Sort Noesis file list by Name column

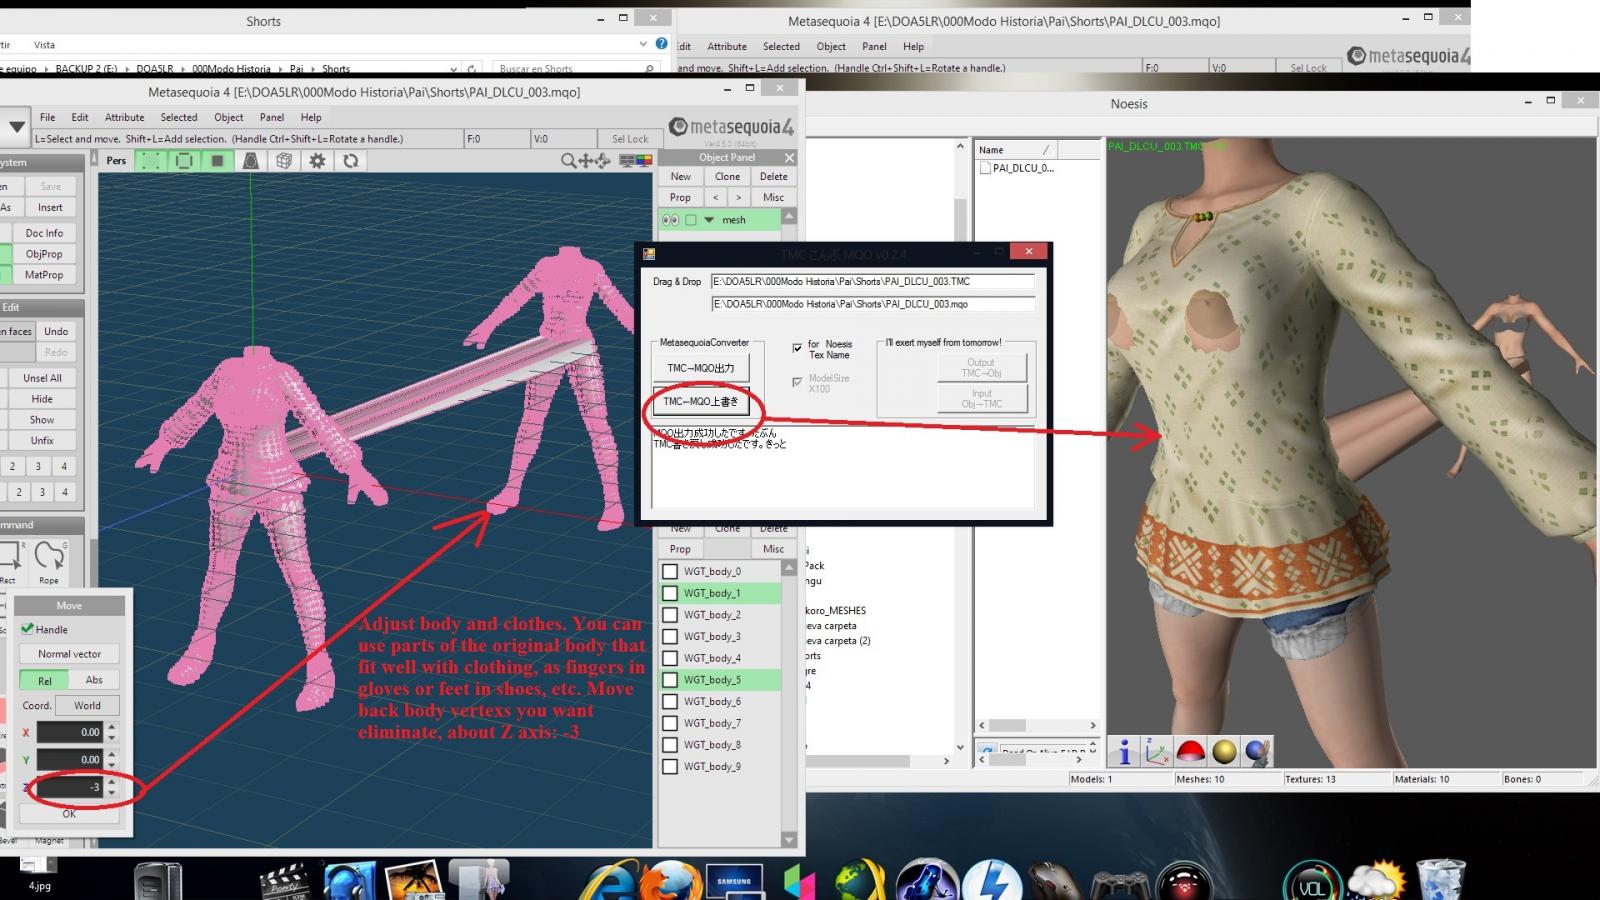1015,150
